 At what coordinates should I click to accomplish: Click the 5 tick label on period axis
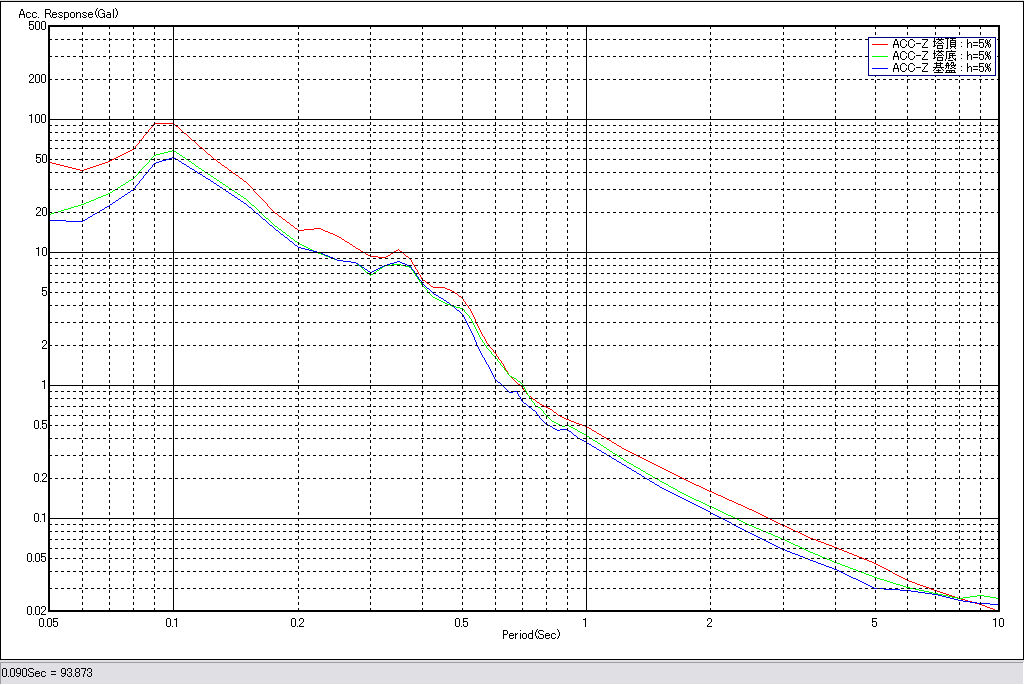tap(874, 622)
